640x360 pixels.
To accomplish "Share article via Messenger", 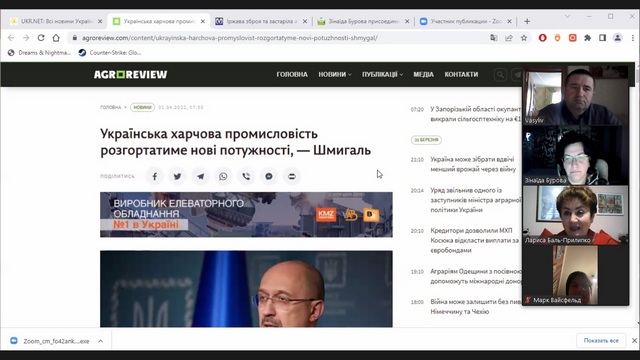I will (269, 176).
